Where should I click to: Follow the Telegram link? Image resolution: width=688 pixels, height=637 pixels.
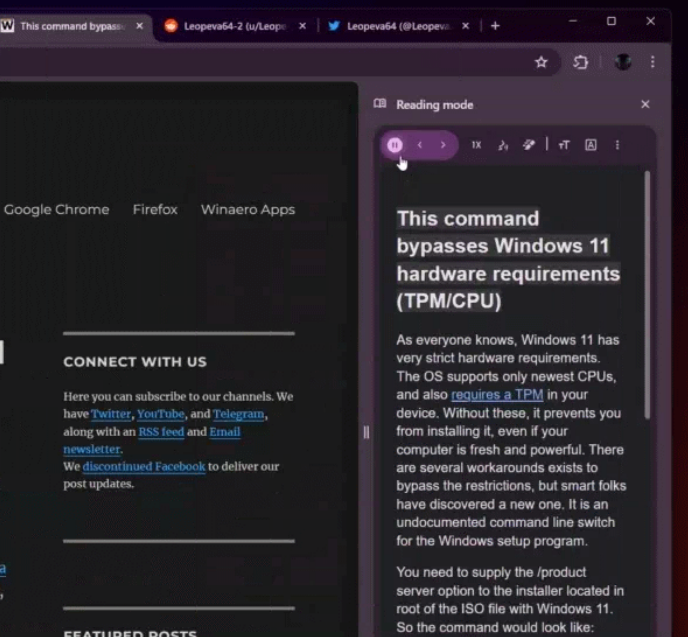pyautogui.click(x=239, y=414)
